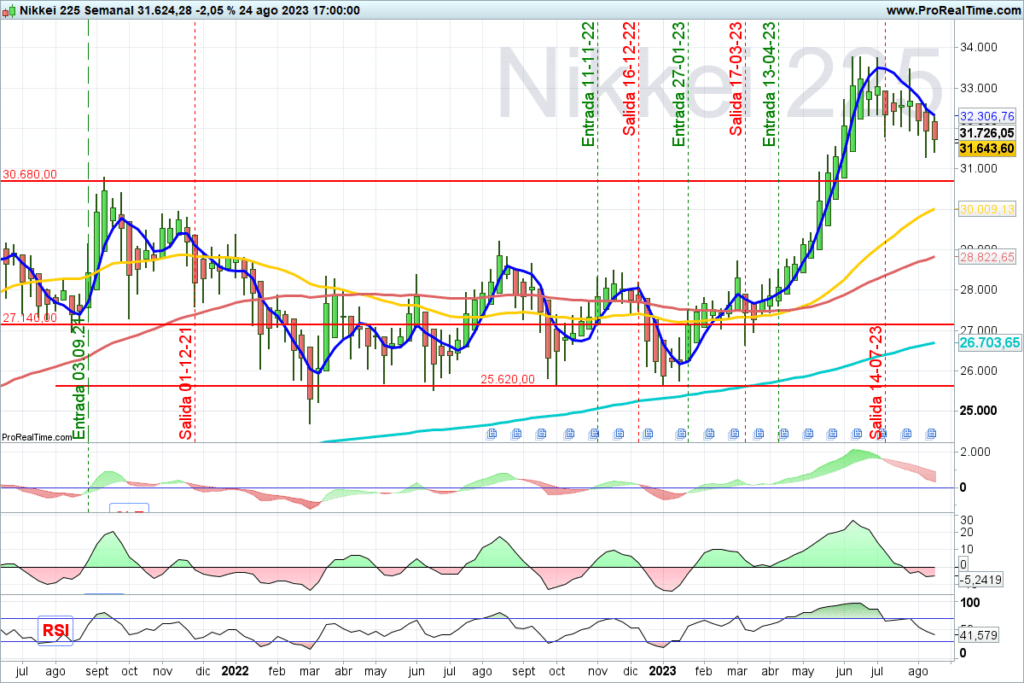Select the 28.822,65 moving average label
The height and width of the screenshot is (683, 1024).
point(987,257)
